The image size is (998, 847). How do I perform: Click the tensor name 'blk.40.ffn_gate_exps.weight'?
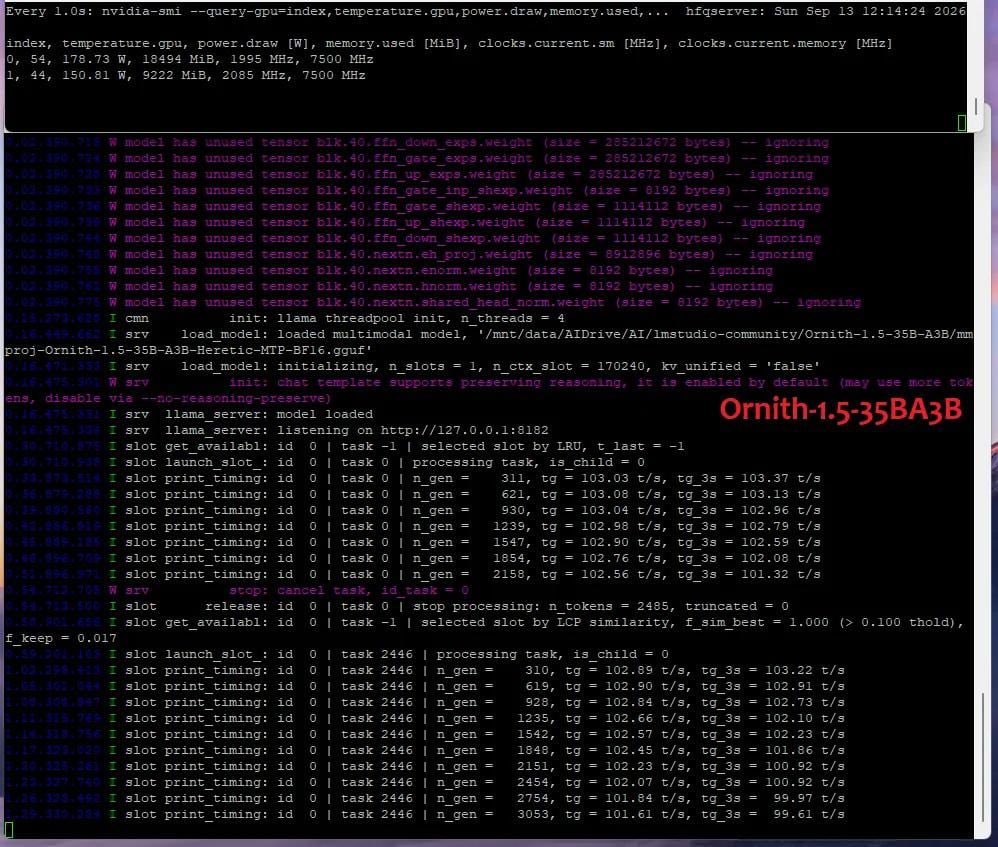click(424, 158)
